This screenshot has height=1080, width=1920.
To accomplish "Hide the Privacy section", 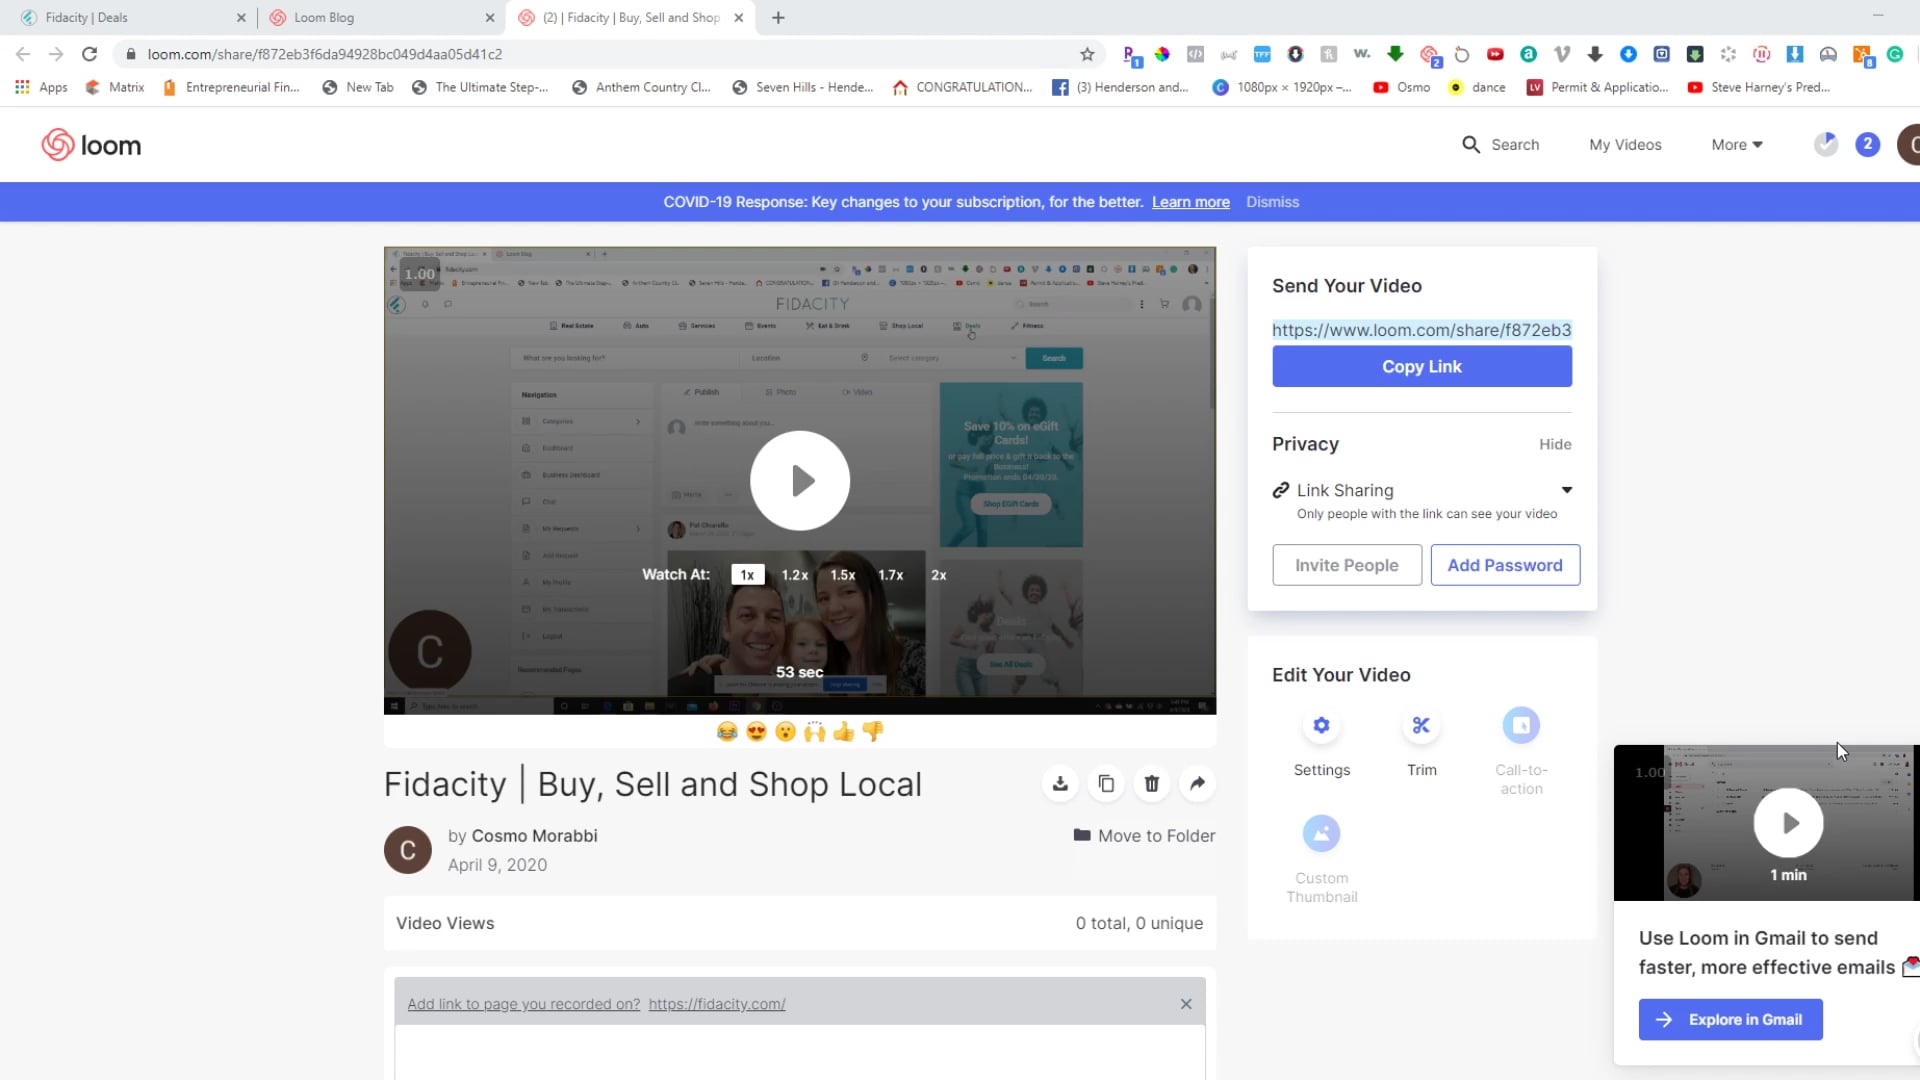I will point(1555,444).
